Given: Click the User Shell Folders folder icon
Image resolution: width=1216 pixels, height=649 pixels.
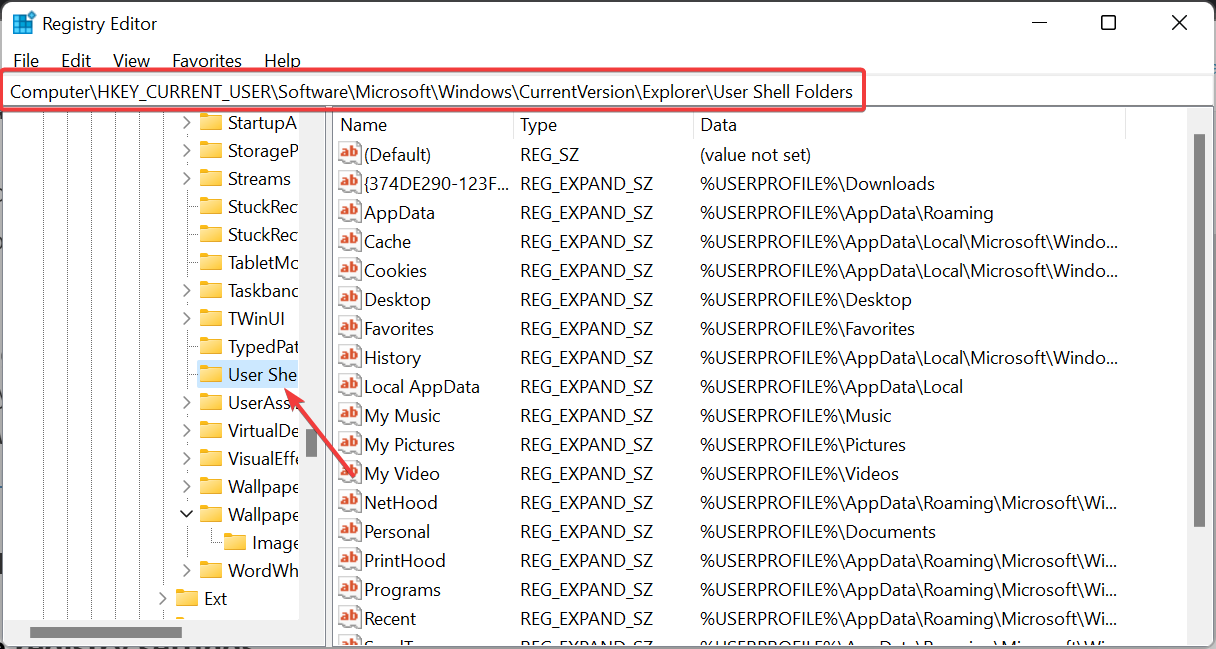Looking at the screenshot, I should 213,374.
